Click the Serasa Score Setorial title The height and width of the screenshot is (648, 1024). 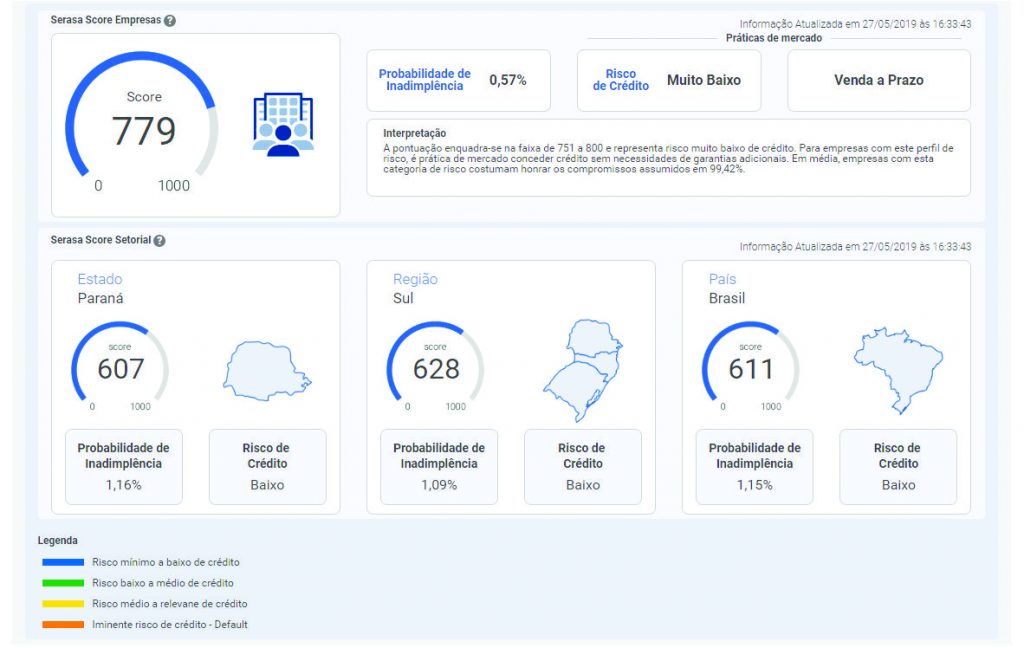(x=101, y=240)
